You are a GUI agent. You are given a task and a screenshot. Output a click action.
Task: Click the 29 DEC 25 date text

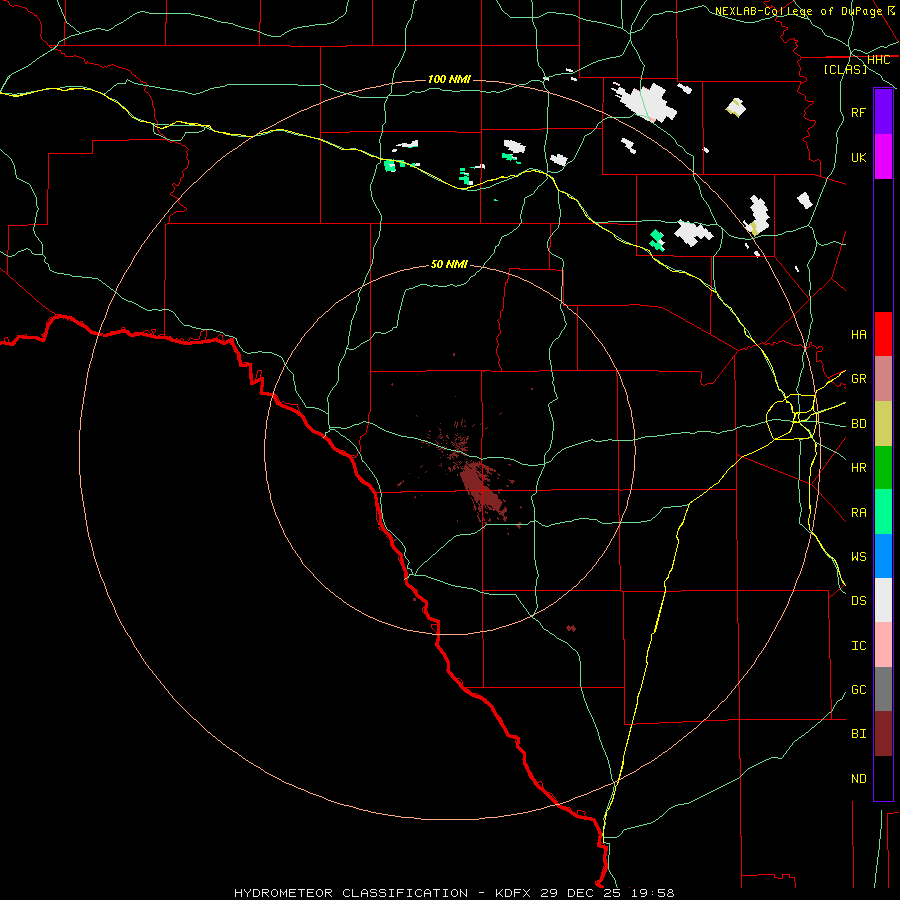580,893
